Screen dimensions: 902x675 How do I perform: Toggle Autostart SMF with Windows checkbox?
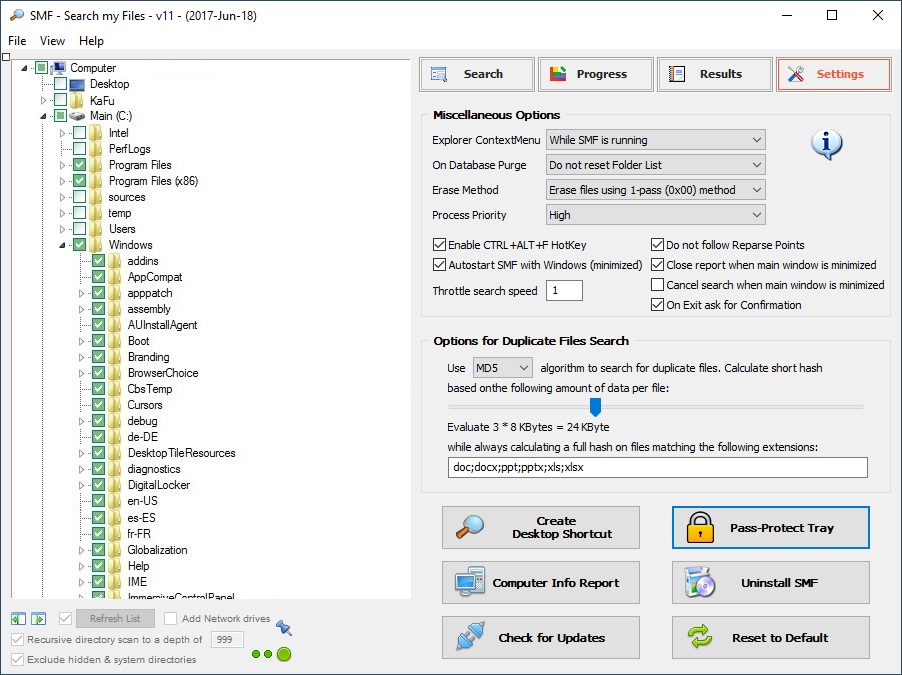[439, 265]
